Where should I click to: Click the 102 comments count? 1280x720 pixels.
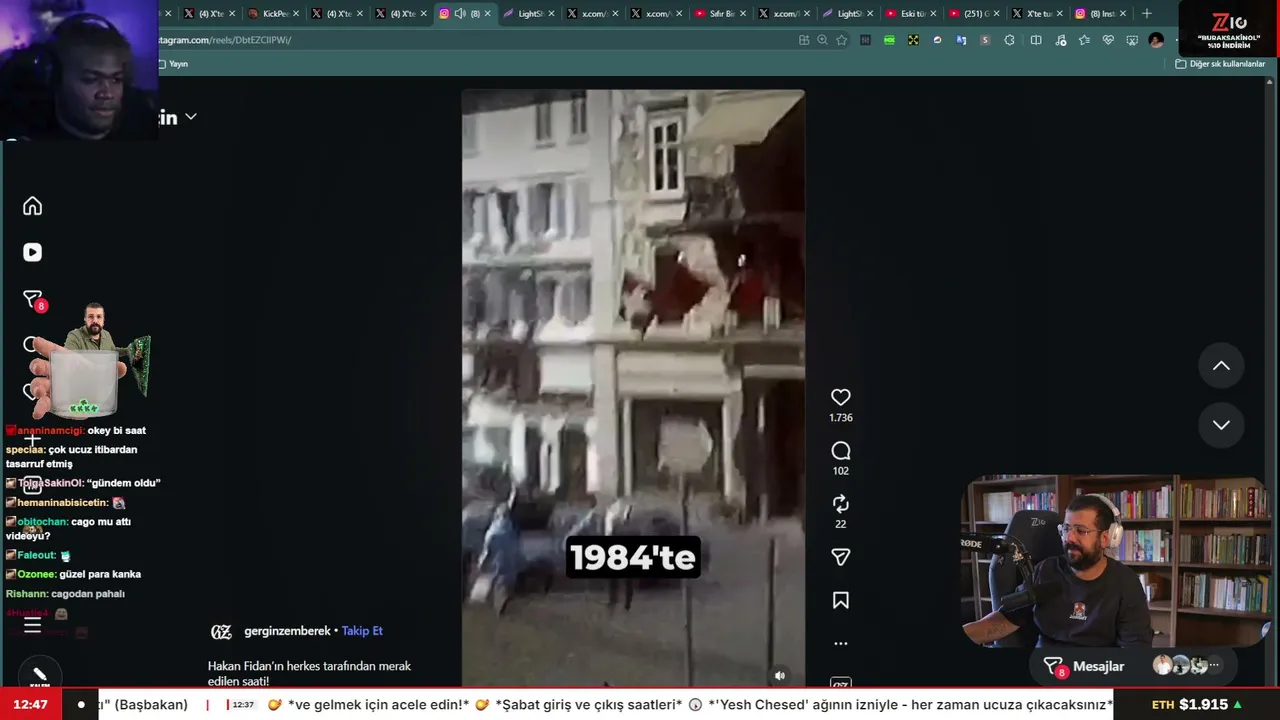pos(841,471)
